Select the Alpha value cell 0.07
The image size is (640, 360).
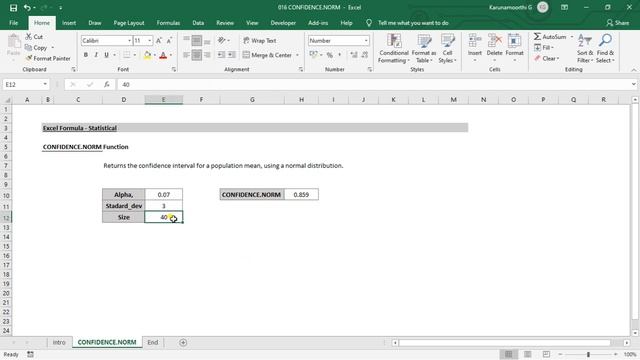(164, 195)
